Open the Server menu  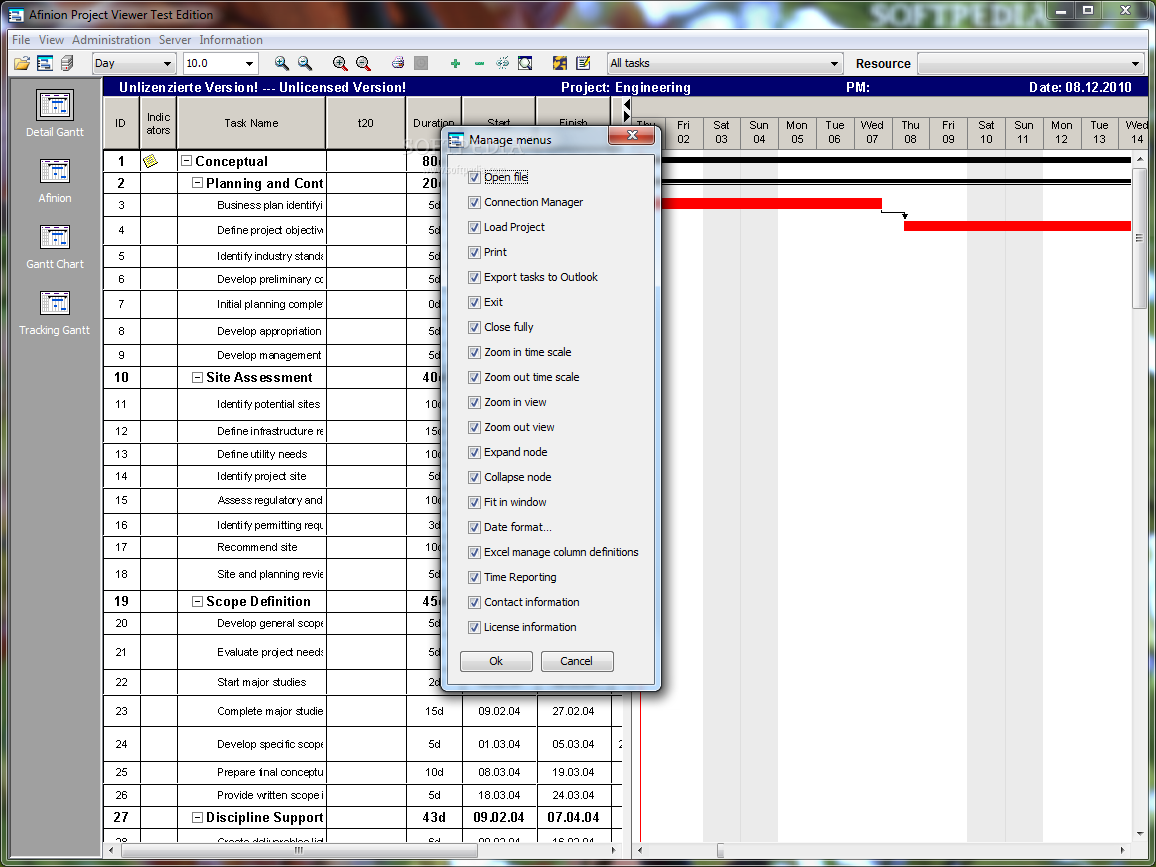[x=175, y=40]
